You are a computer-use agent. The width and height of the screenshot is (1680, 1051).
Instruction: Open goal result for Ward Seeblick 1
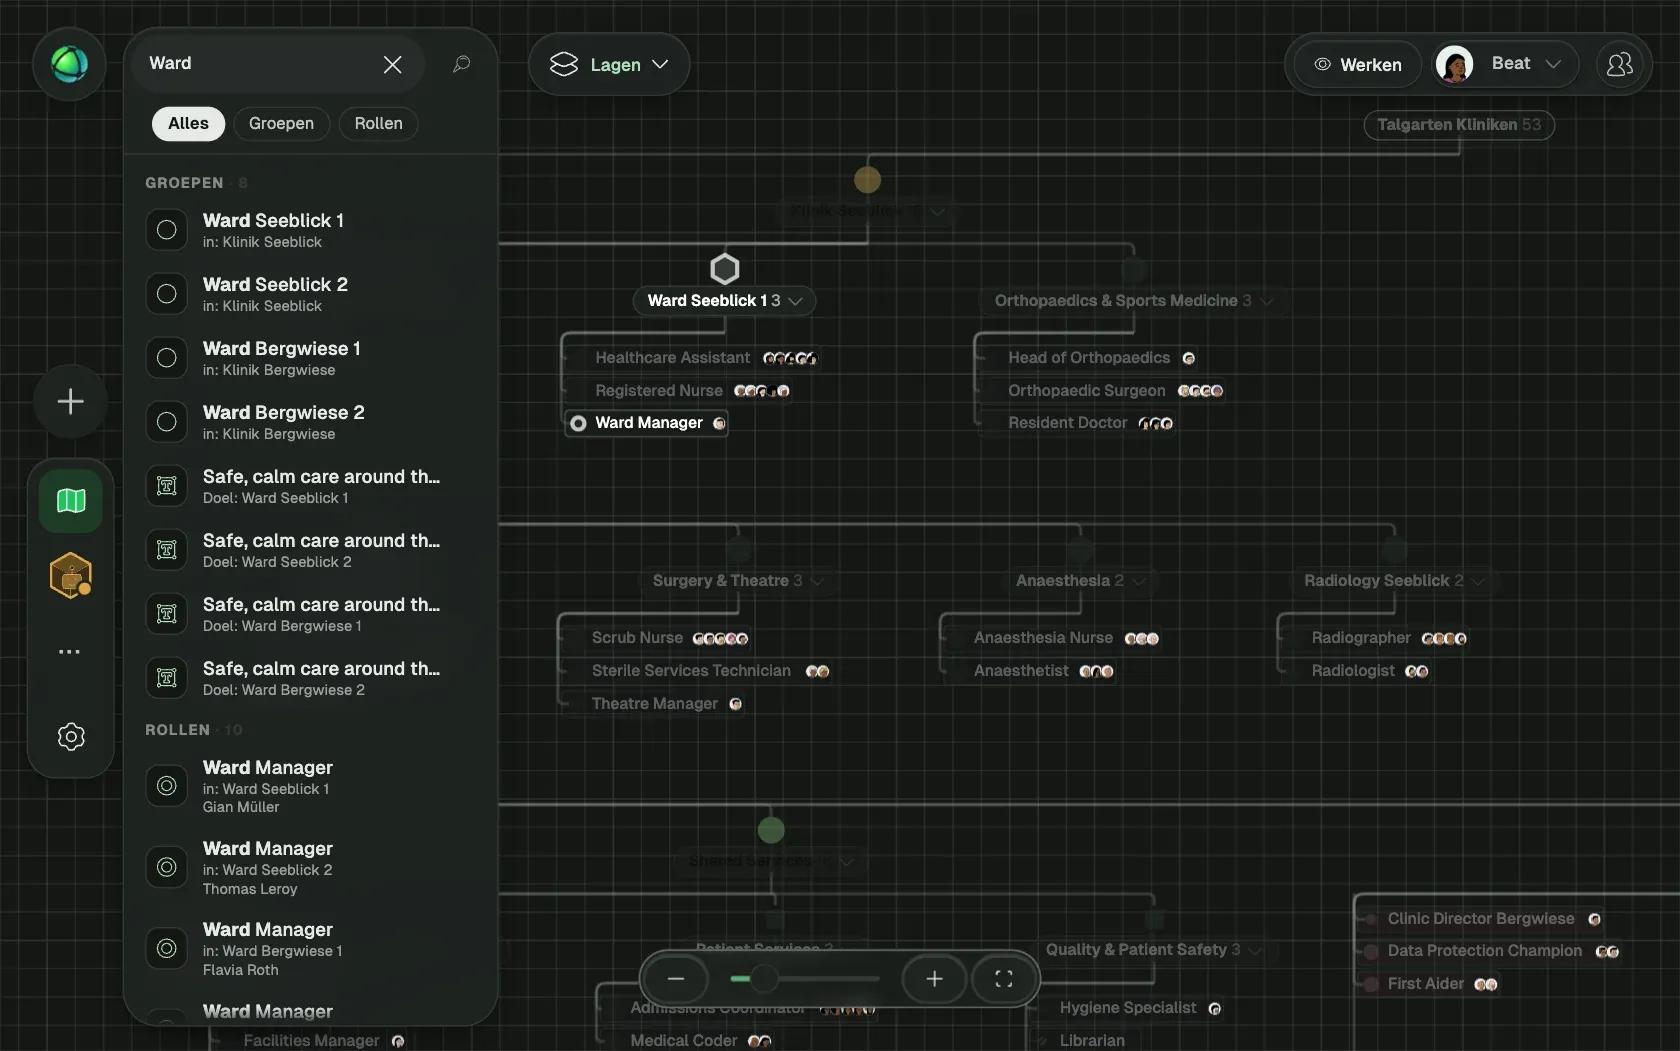click(310, 486)
